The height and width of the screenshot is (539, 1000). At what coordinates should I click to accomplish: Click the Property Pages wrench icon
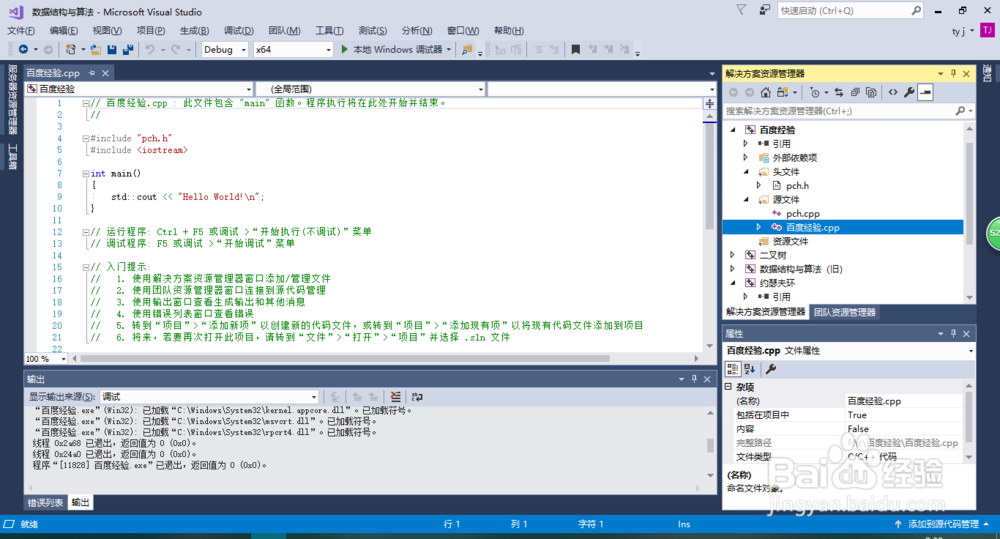[x=771, y=369]
